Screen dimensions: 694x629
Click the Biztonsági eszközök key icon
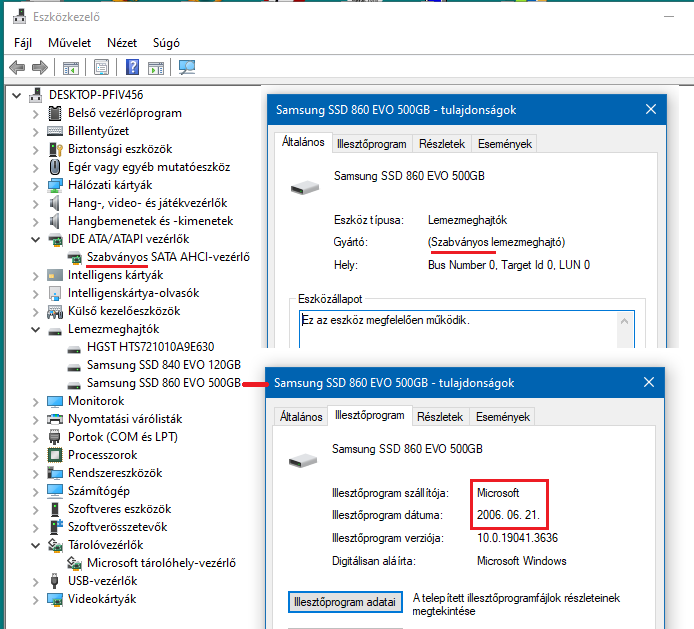pos(55,149)
